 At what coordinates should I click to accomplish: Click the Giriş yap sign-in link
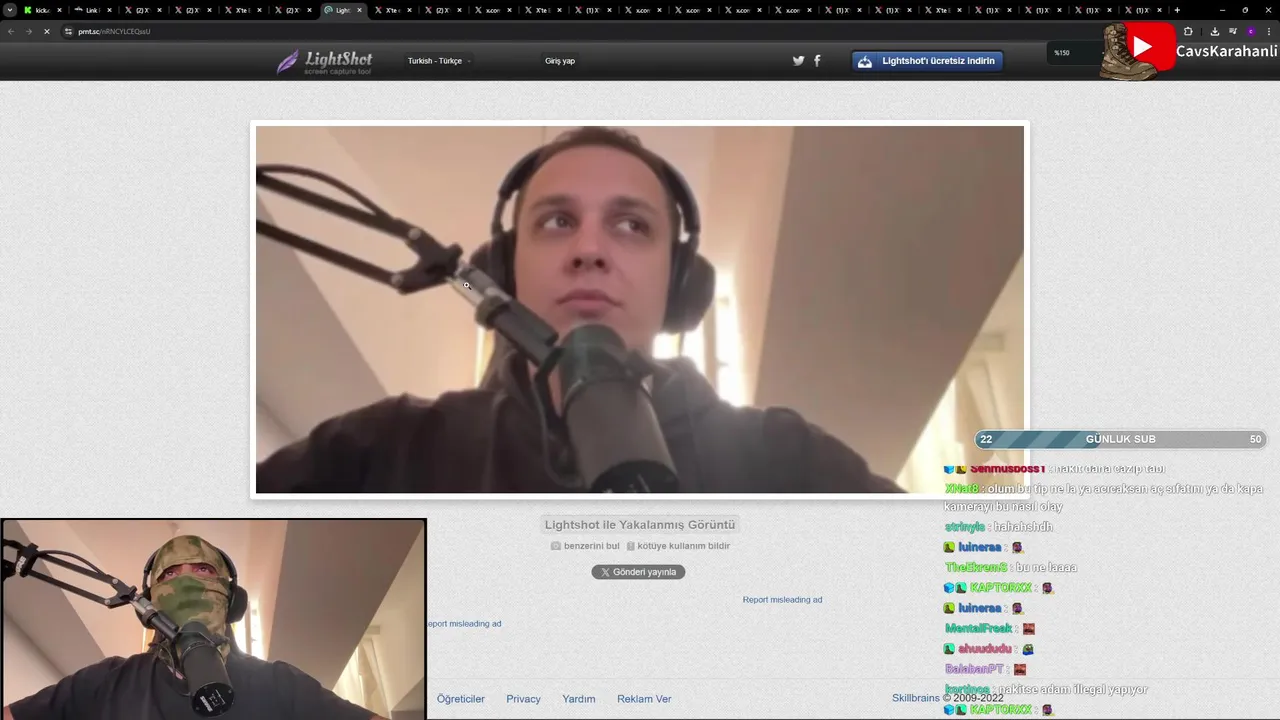[x=560, y=61]
